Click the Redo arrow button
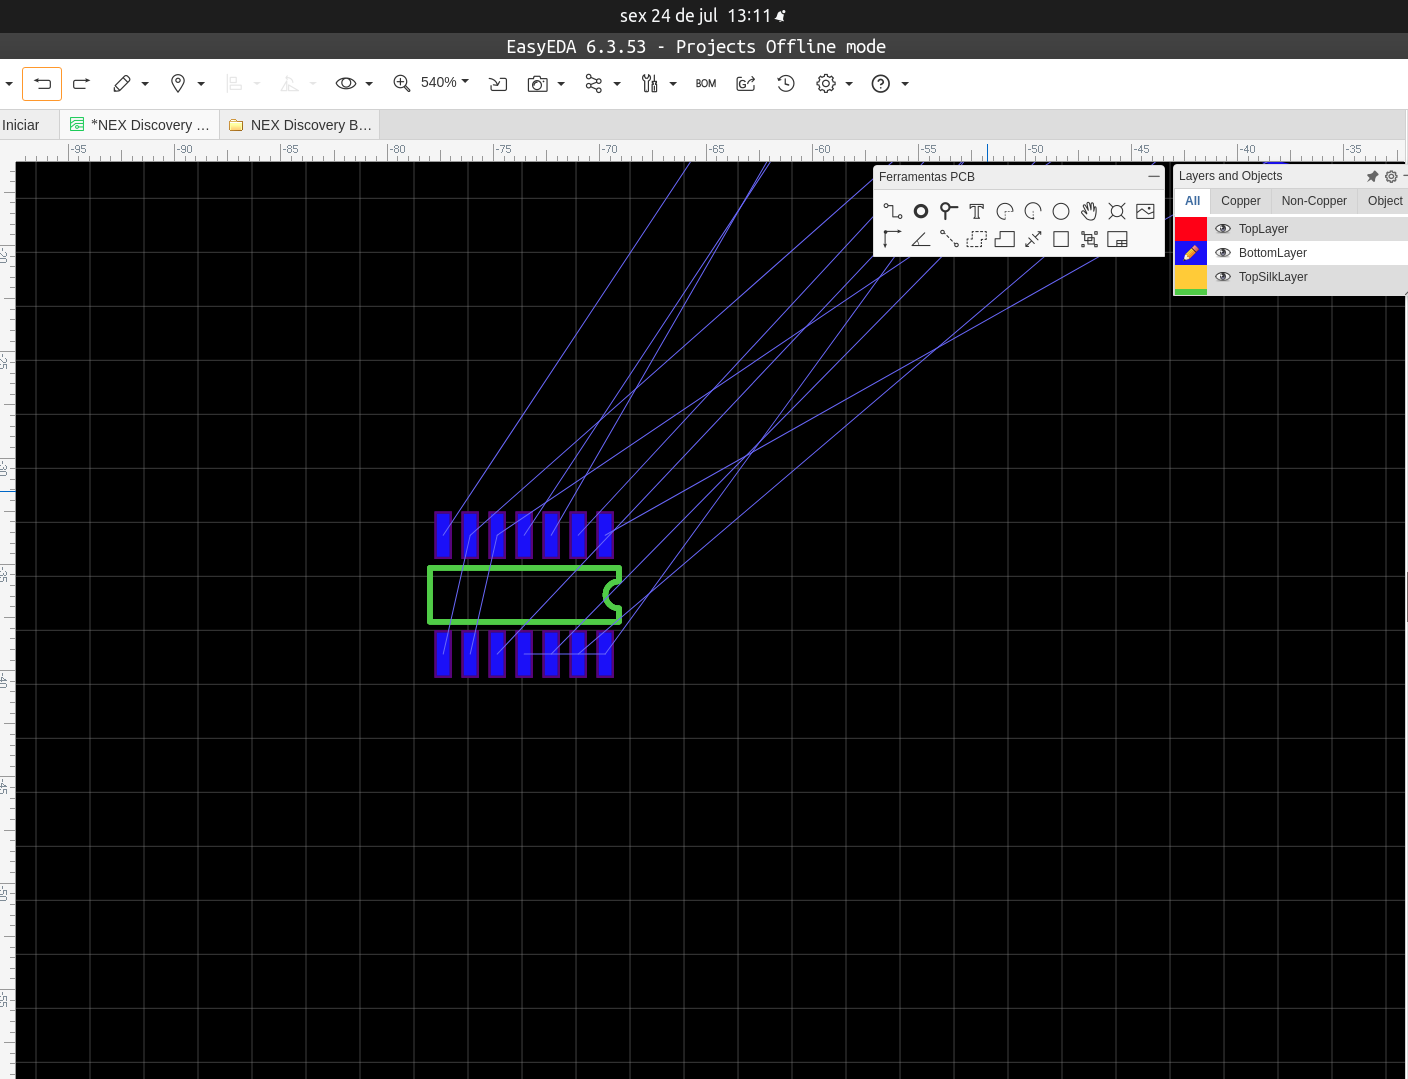Viewport: 1408px width, 1079px height. click(x=82, y=84)
